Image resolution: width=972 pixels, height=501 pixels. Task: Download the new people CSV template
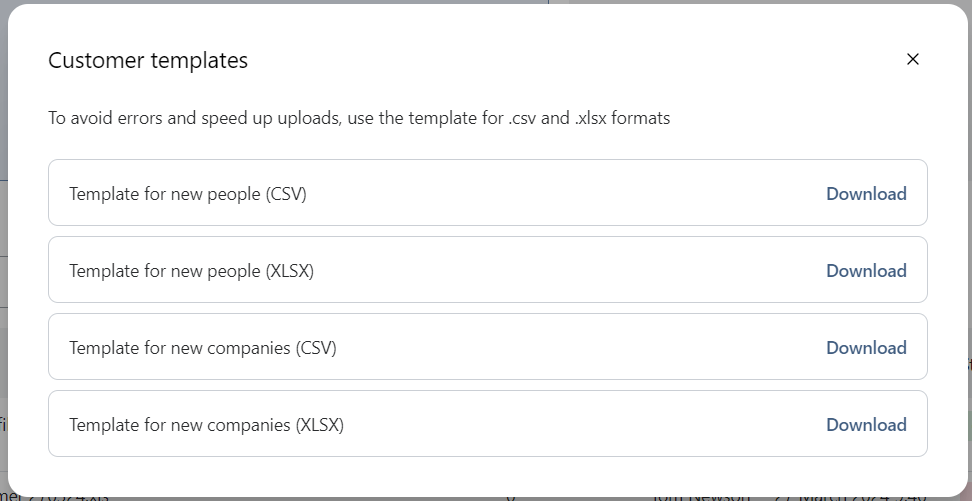coord(866,194)
